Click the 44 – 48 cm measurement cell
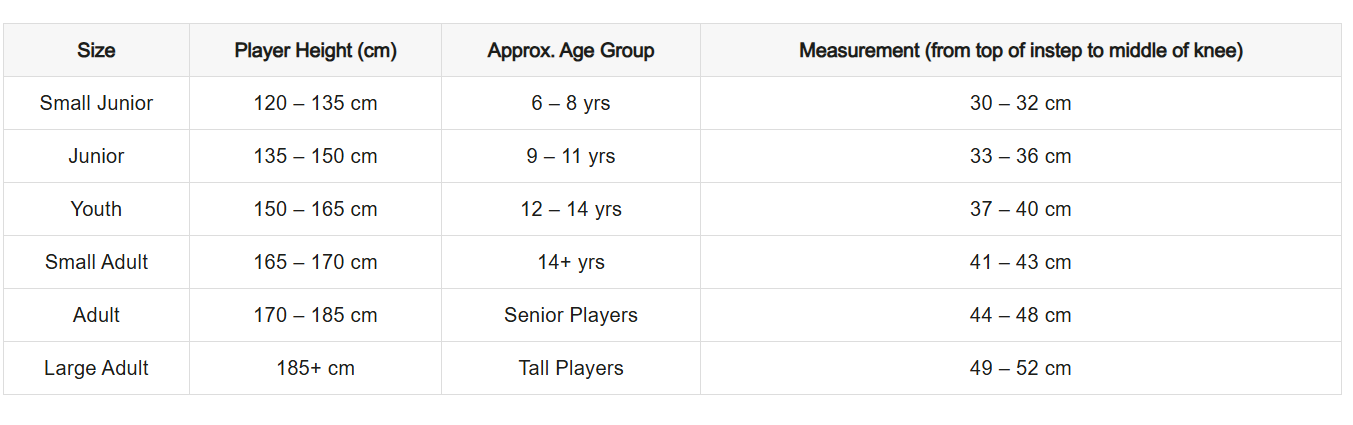The height and width of the screenshot is (425, 1353). 1020,315
